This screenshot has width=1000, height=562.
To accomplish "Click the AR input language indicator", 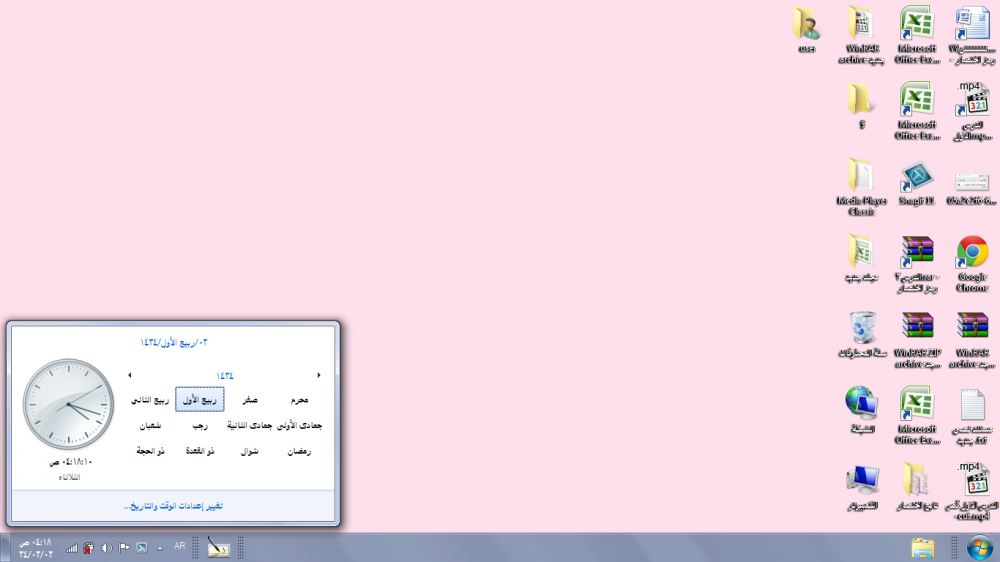I will coord(180,547).
